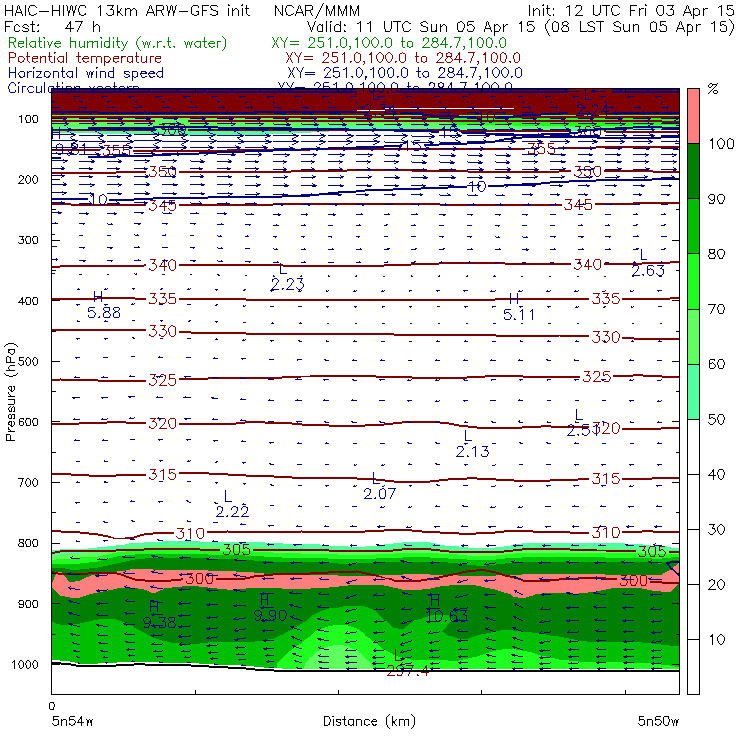Click the colorbar '50' tick label

[716, 420]
